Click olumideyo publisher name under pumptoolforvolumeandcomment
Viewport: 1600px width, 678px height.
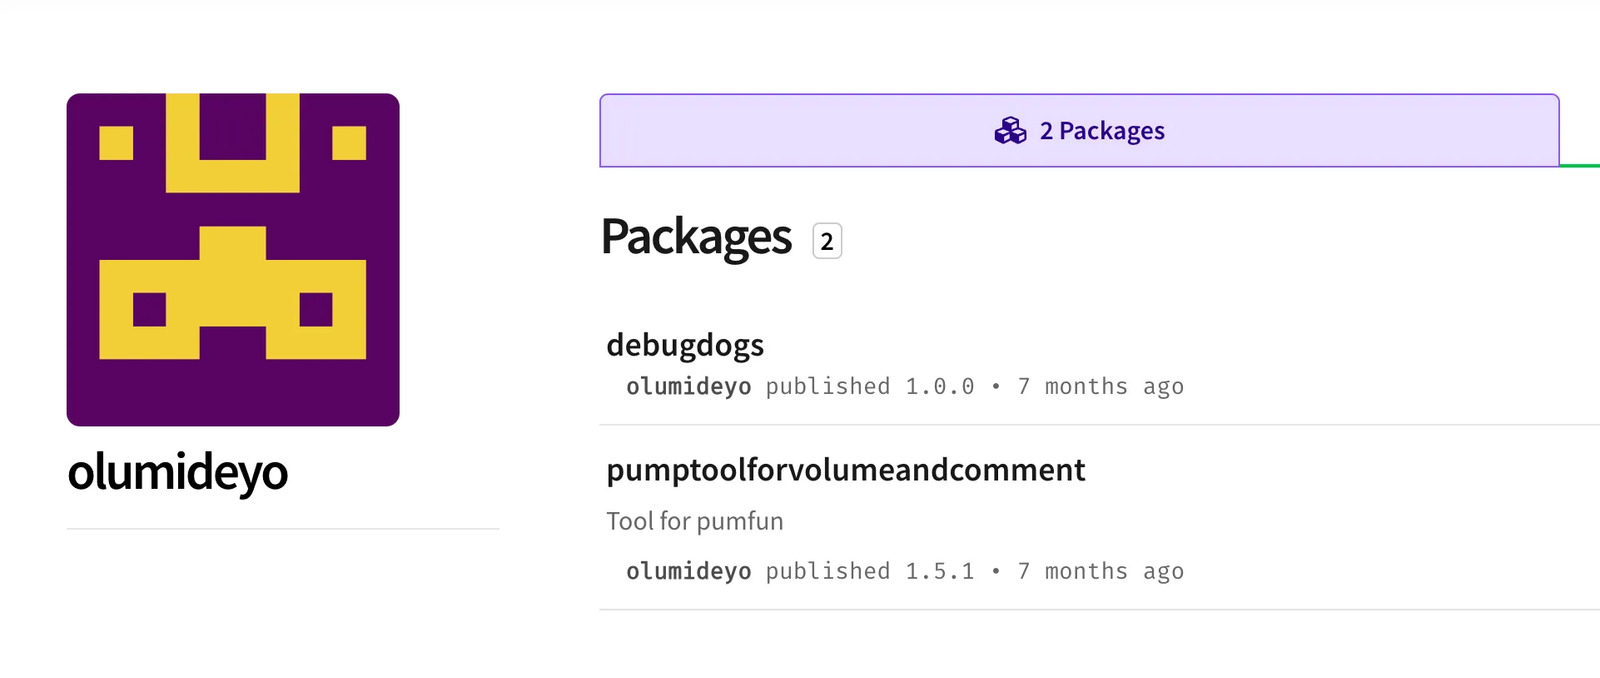[x=688, y=571]
